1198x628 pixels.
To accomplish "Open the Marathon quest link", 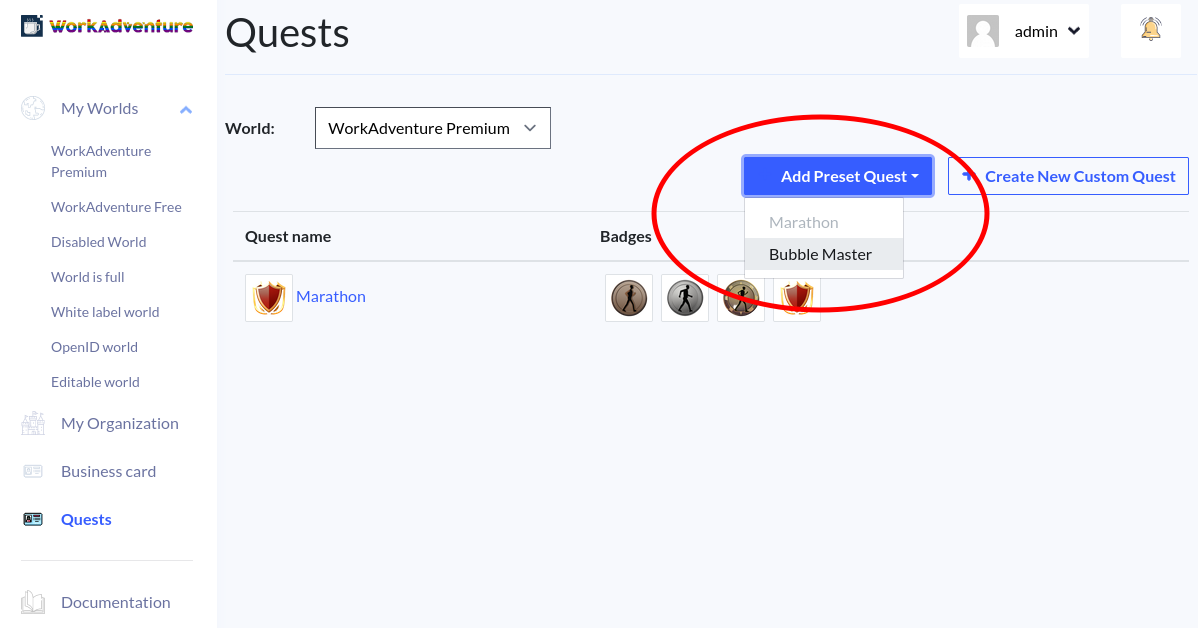I will click(x=331, y=296).
